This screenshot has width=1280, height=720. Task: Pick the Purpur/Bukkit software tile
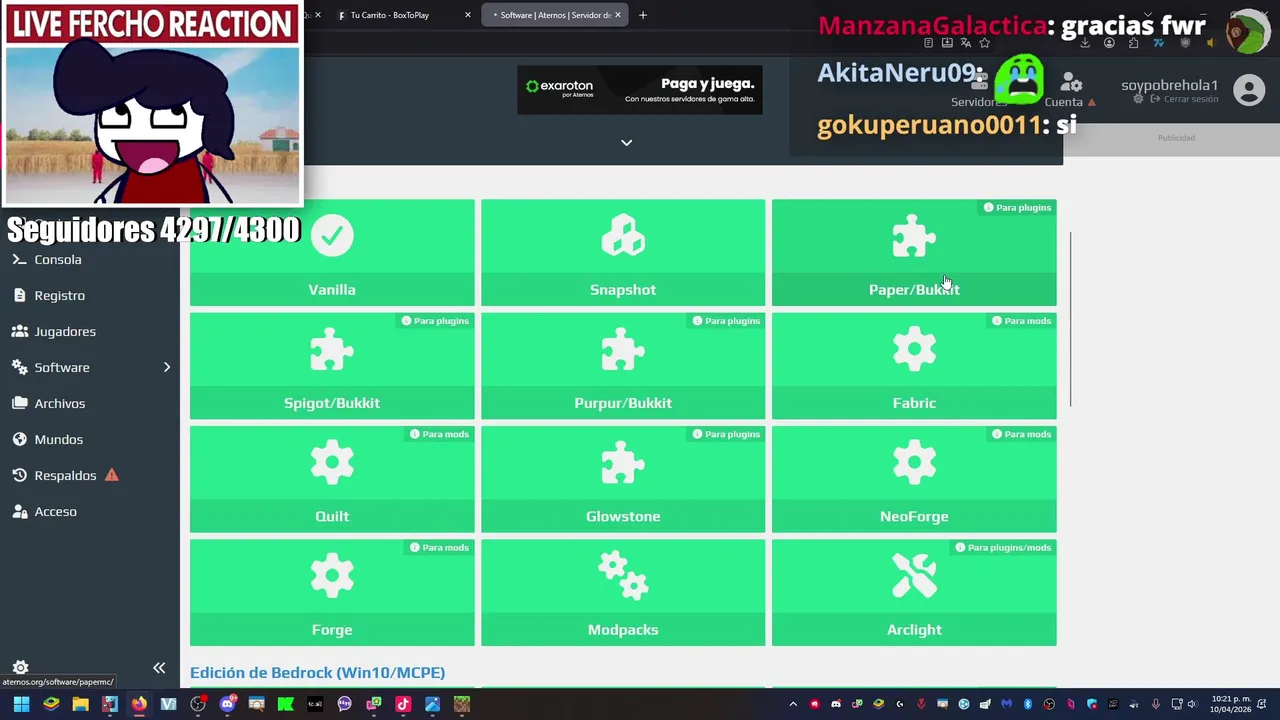click(x=623, y=366)
